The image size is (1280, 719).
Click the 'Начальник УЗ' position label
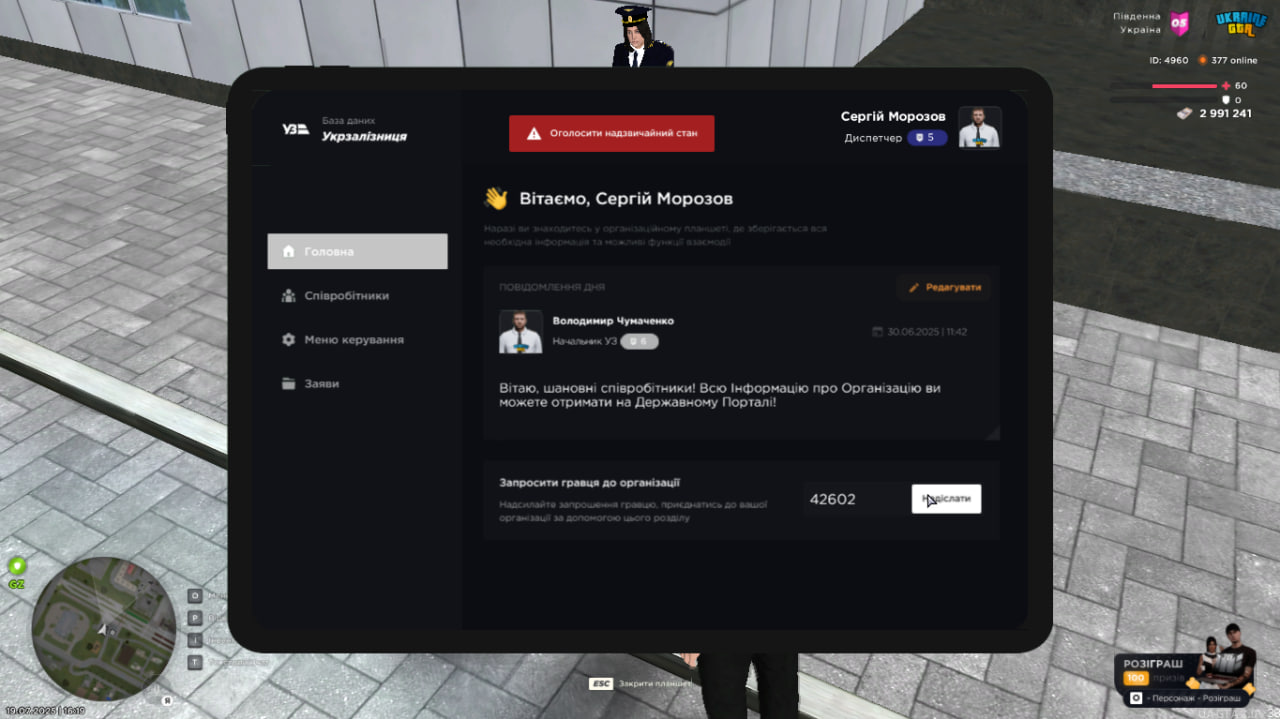585,342
